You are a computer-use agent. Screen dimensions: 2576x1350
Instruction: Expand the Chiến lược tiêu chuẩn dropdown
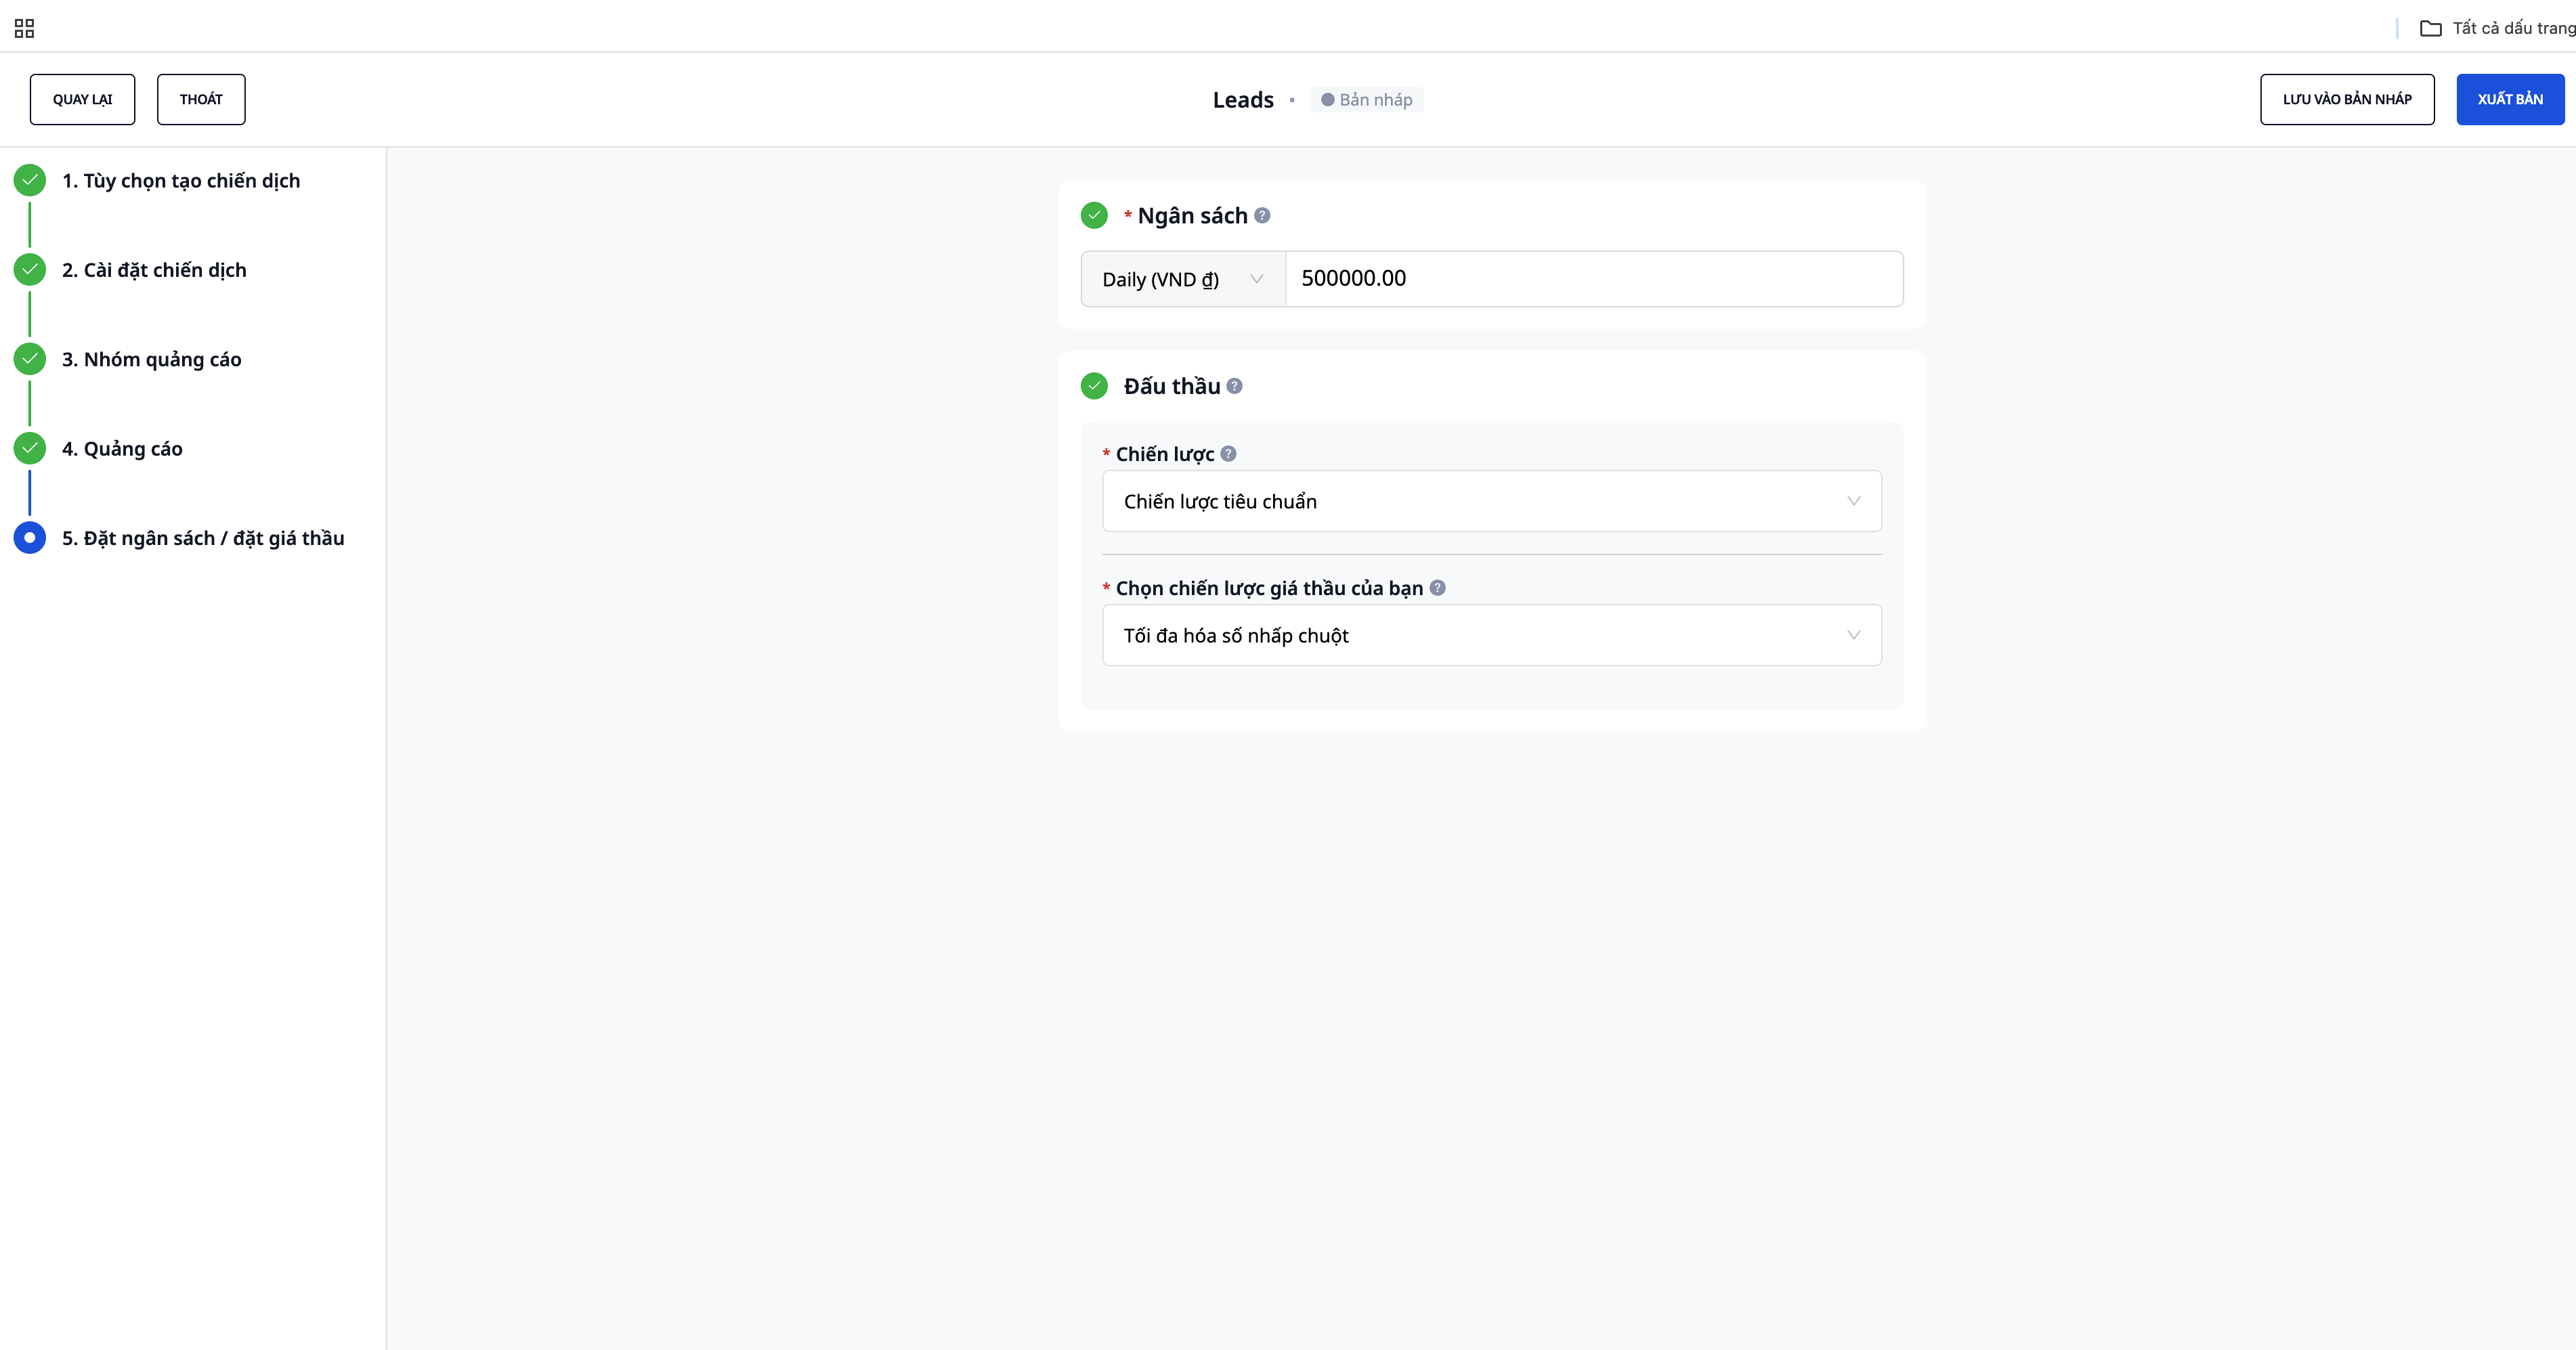1491,501
